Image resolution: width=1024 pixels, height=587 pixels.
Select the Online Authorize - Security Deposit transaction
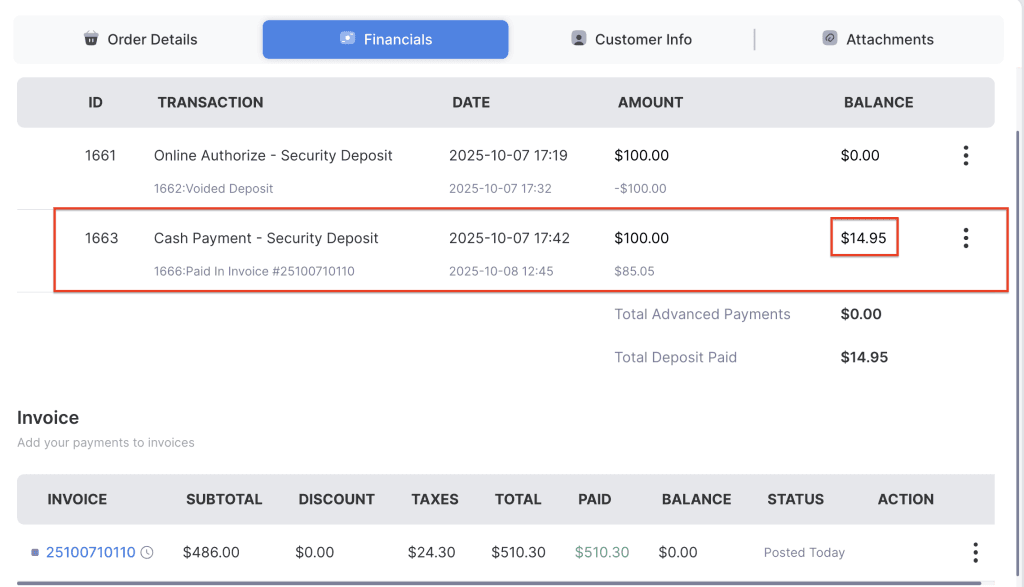(x=273, y=155)
